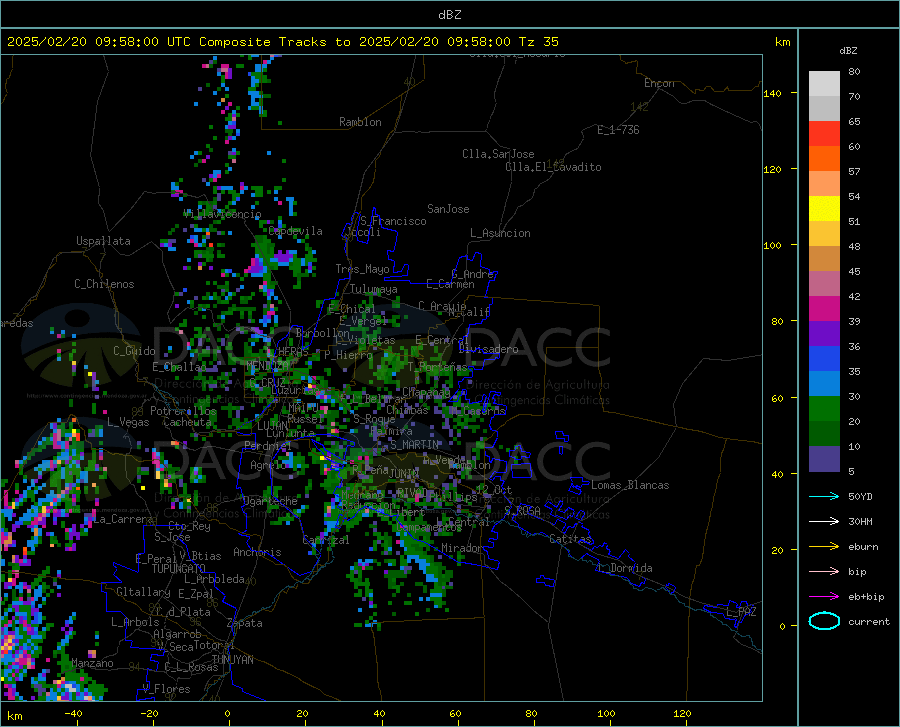Click the Lomas_Blancas map label
900x727 pixels.
tap(630, 485)
